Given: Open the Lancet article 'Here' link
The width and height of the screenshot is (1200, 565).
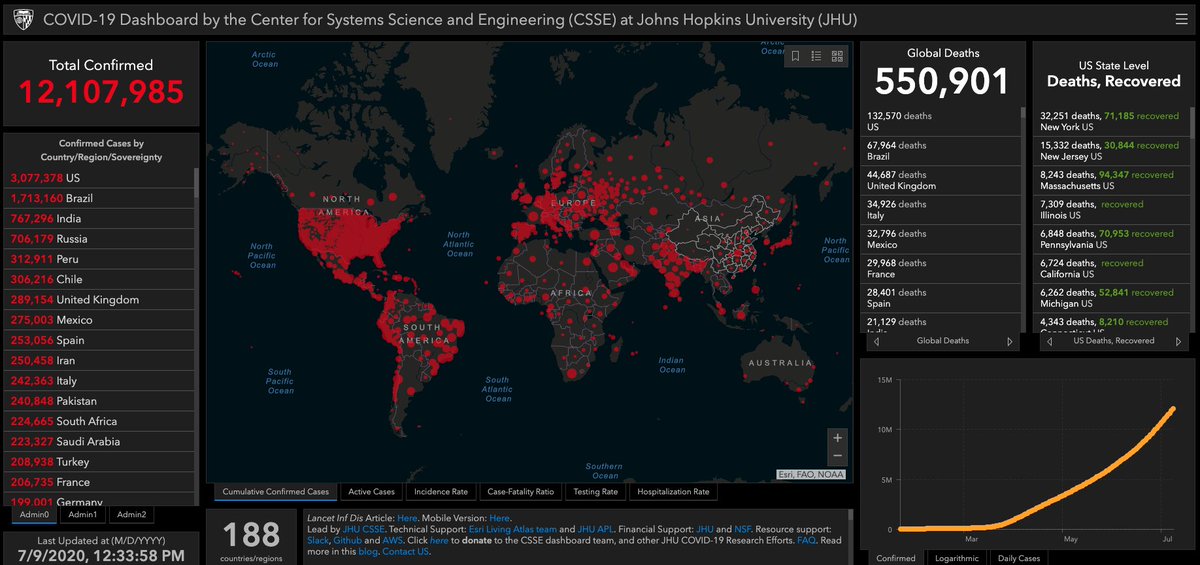Looking at the screenshot, I should (407, 518).
